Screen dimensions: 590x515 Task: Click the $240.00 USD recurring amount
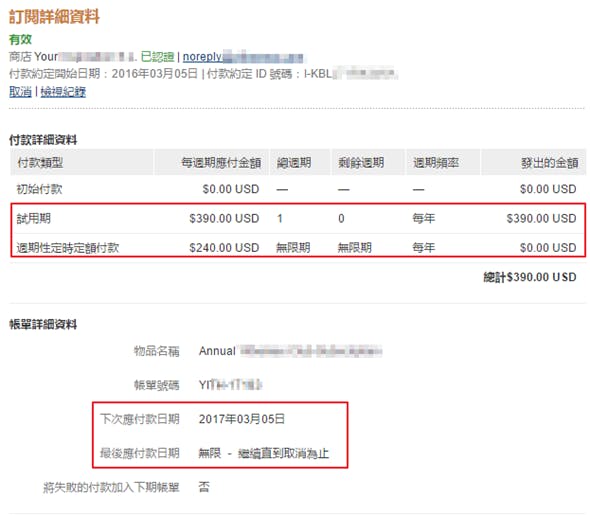[224, 248]
